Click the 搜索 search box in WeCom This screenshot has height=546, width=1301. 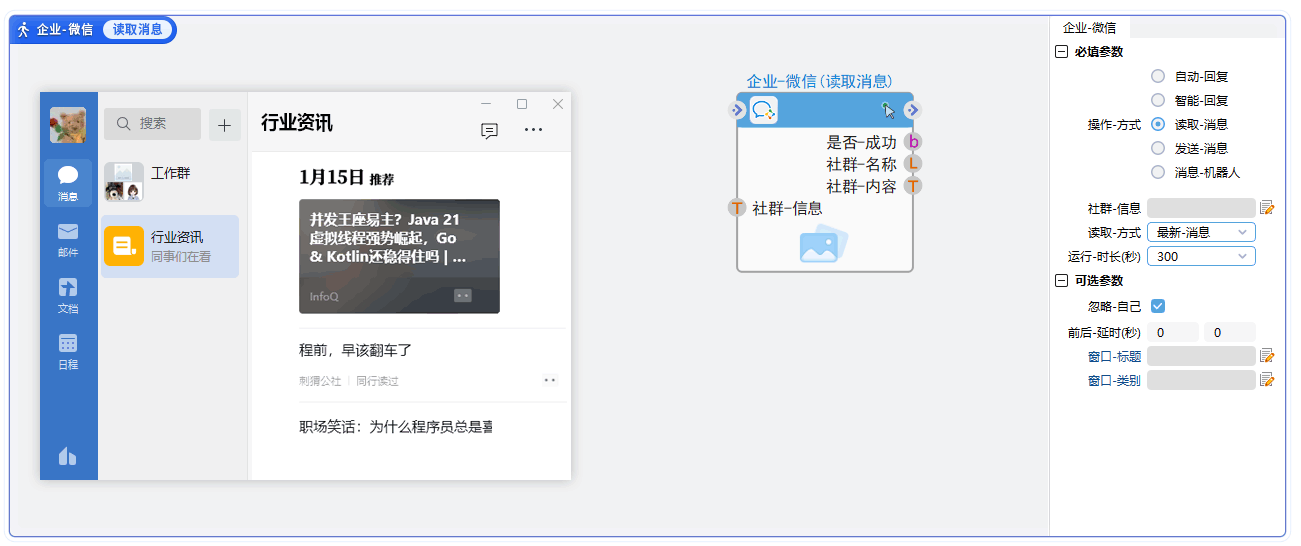152,124
